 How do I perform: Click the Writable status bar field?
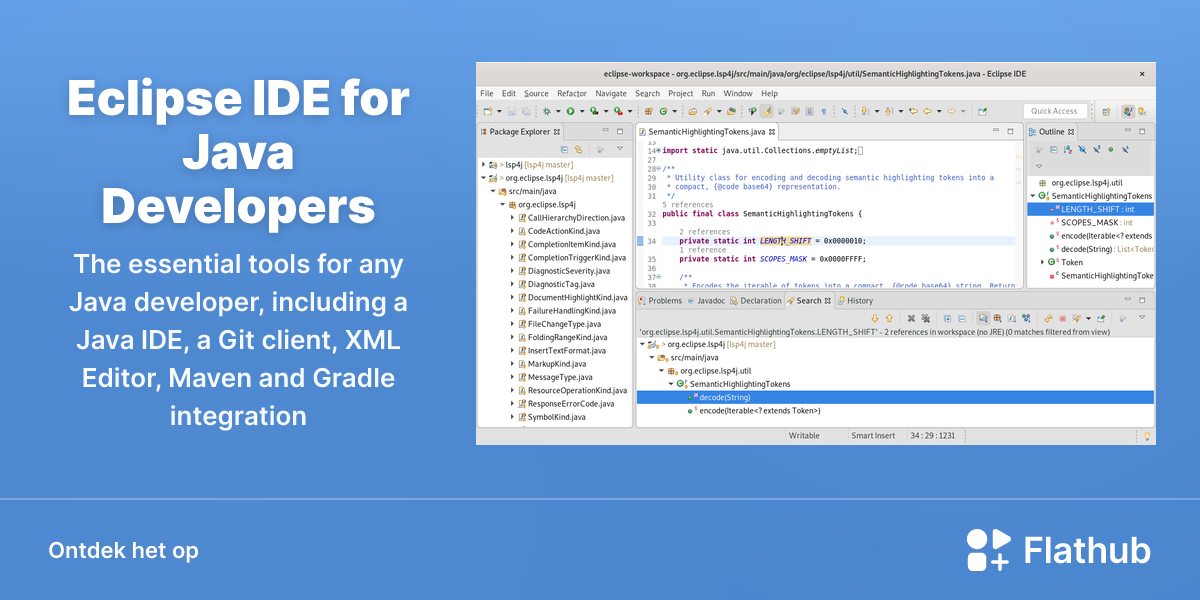[804, 436]
